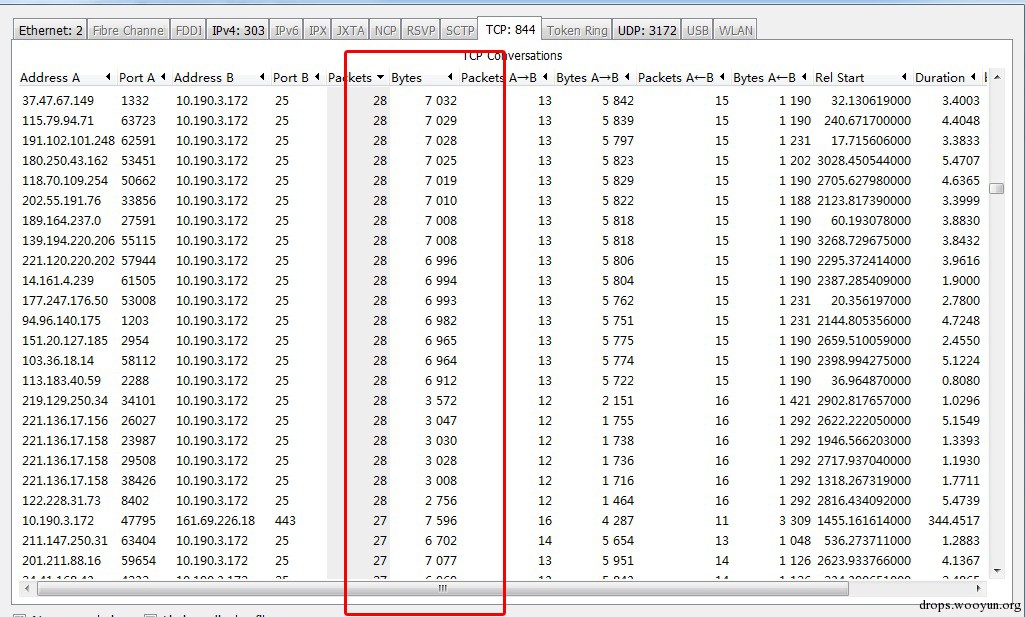1025x617 pixels.
Task: Switch to the Ethernet: 2 tab
Action: click(50, 30)
